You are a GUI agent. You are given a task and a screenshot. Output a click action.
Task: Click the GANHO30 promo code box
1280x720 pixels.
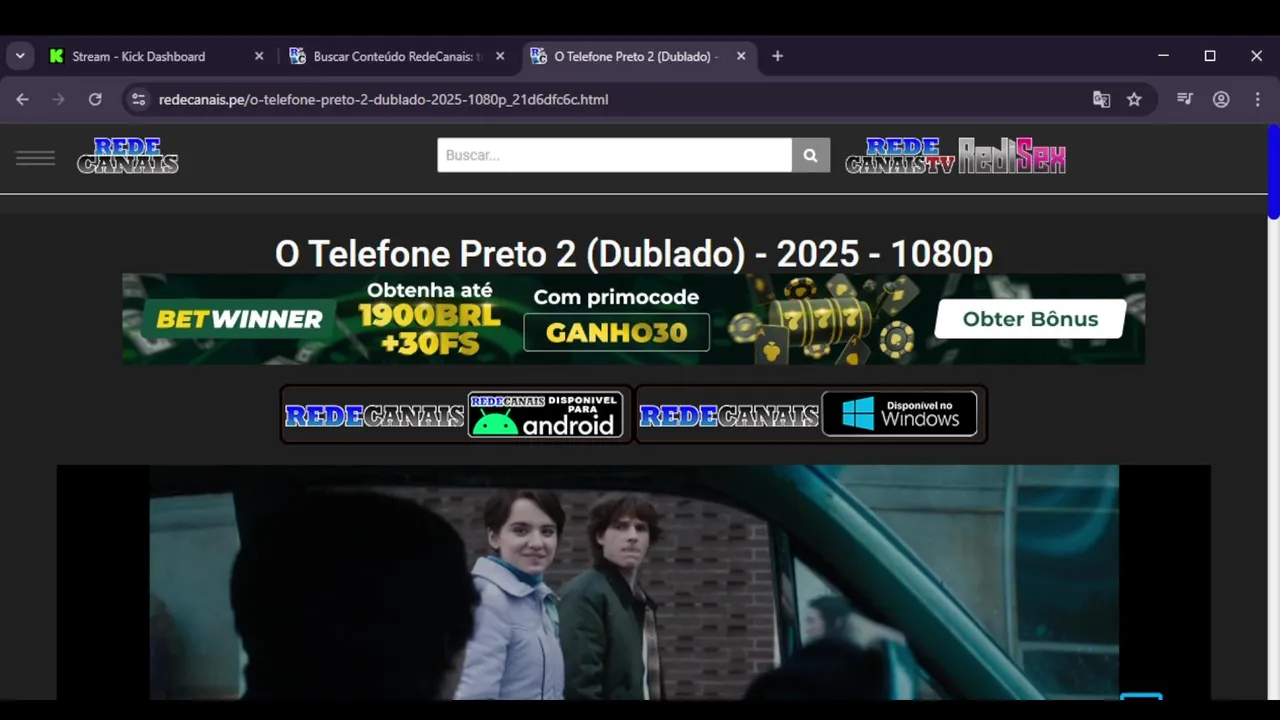point(616,333)
